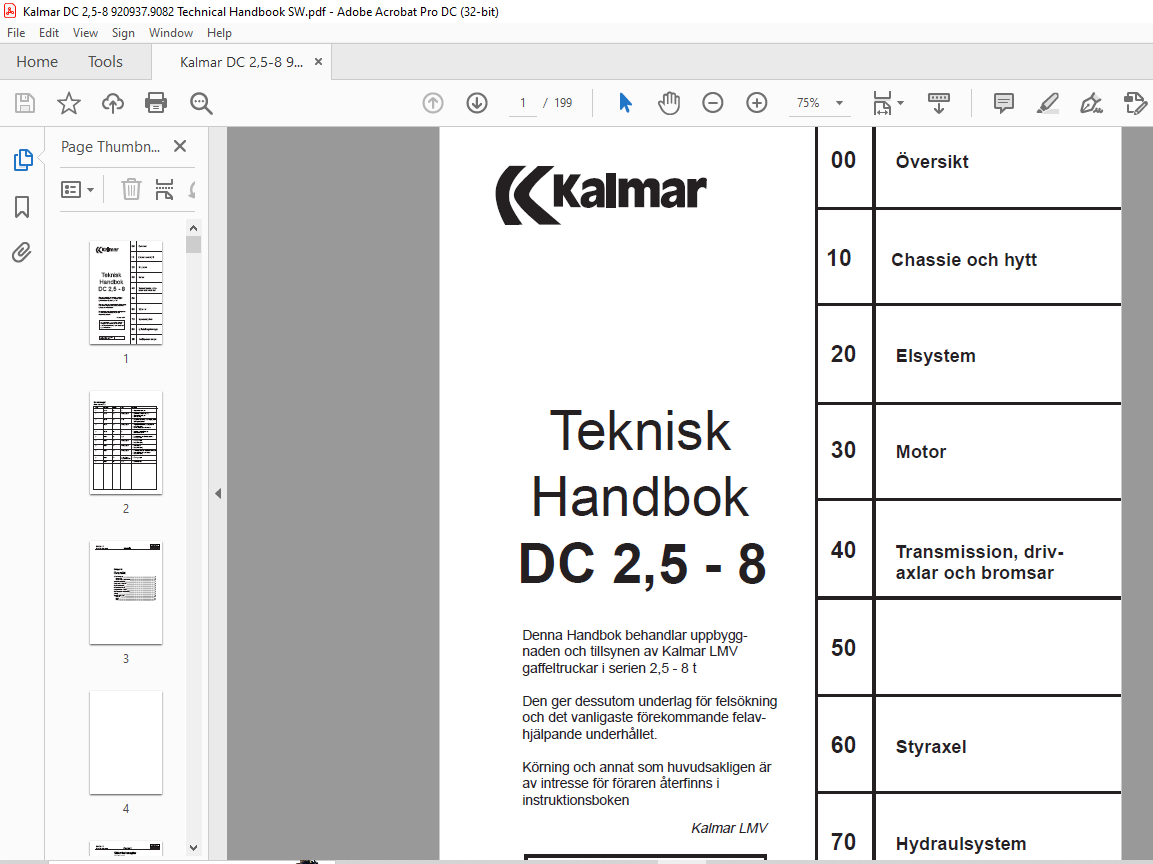Viewport: 1153px width, 864px height.
Task: Select the Kalmar DC 2,5-8 document tab
Action: click(x=241, y=62)
